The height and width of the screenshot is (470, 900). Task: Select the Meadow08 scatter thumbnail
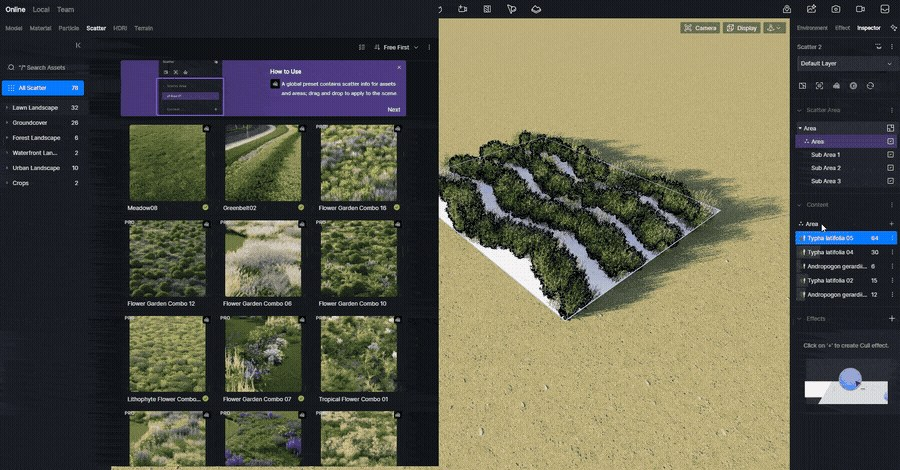[x=167, y=163]
